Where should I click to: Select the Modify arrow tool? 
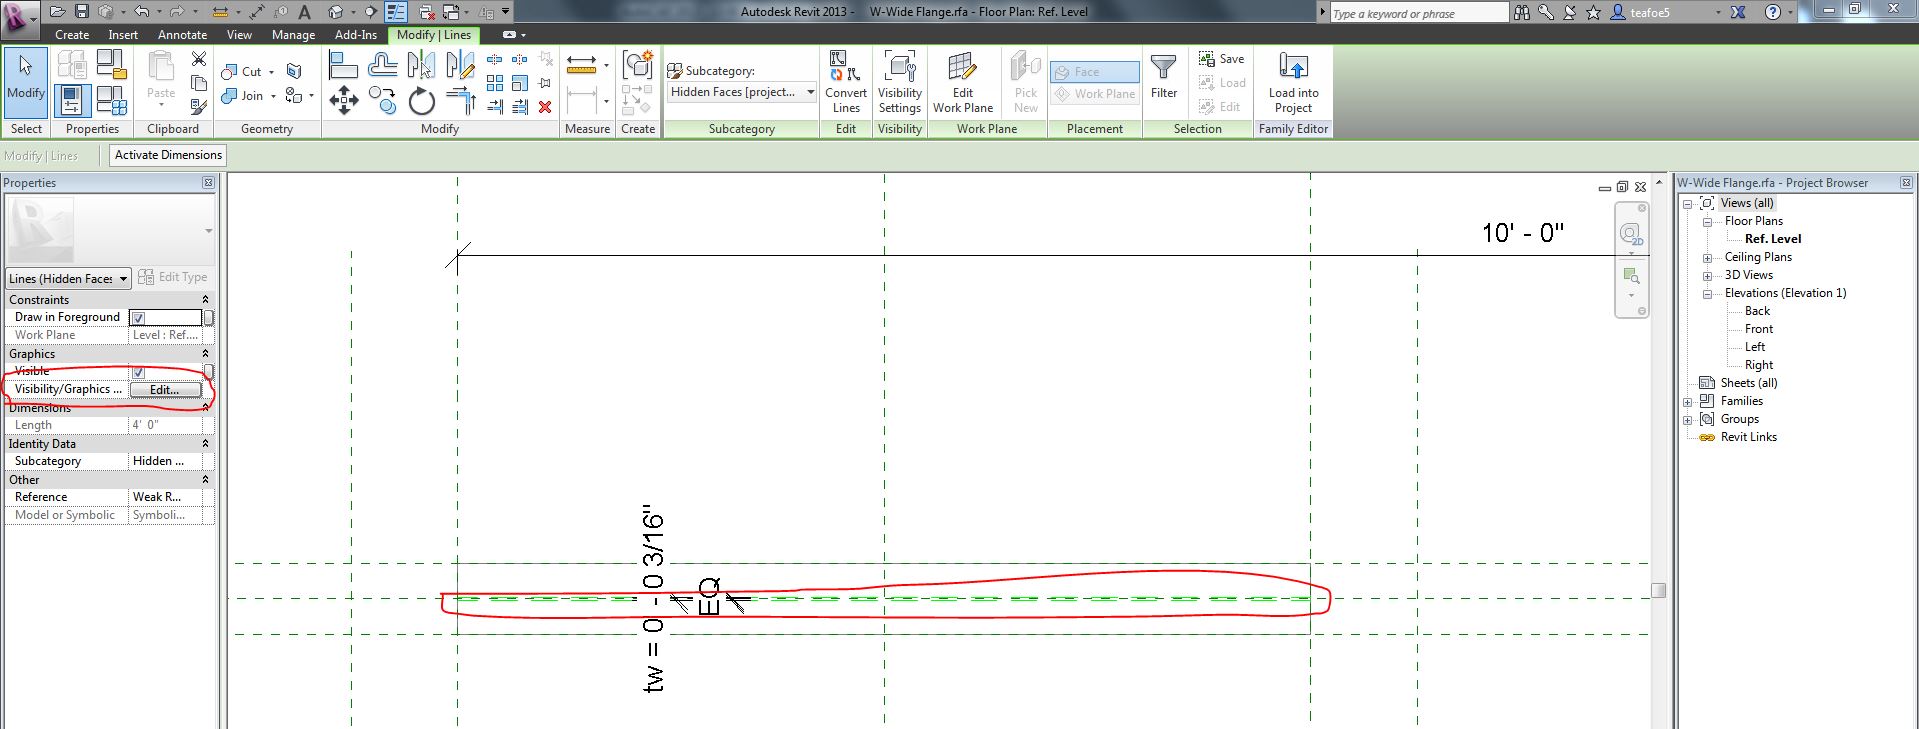point(26,82)
